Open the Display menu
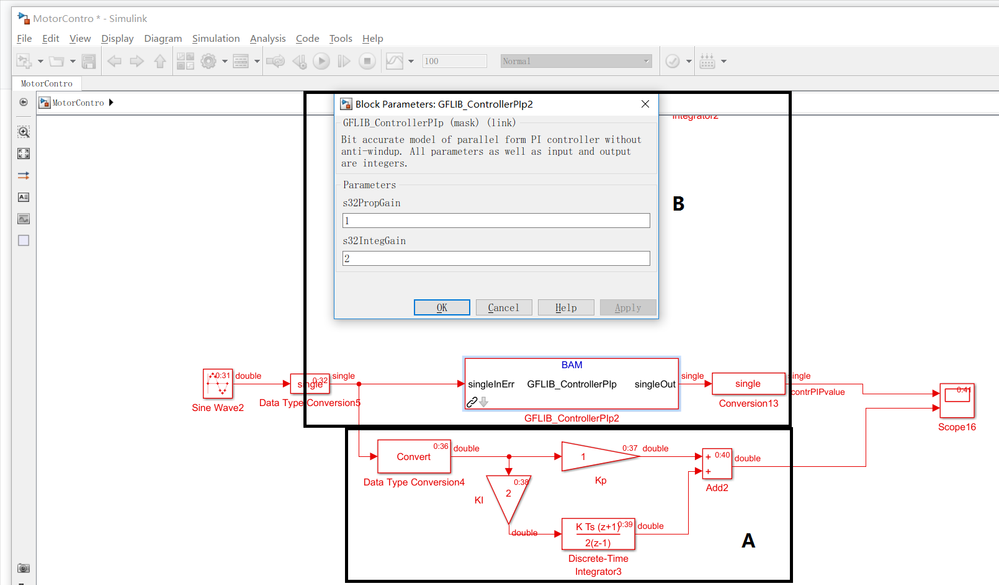The image size is (999, 585). click(x=117, y=38)
